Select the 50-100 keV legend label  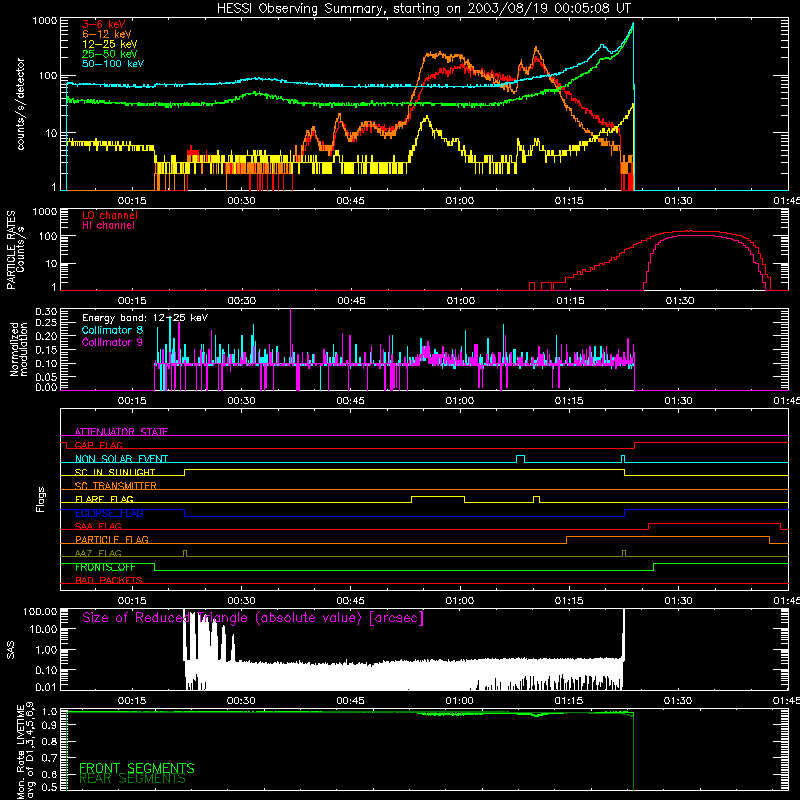(113, 64)
